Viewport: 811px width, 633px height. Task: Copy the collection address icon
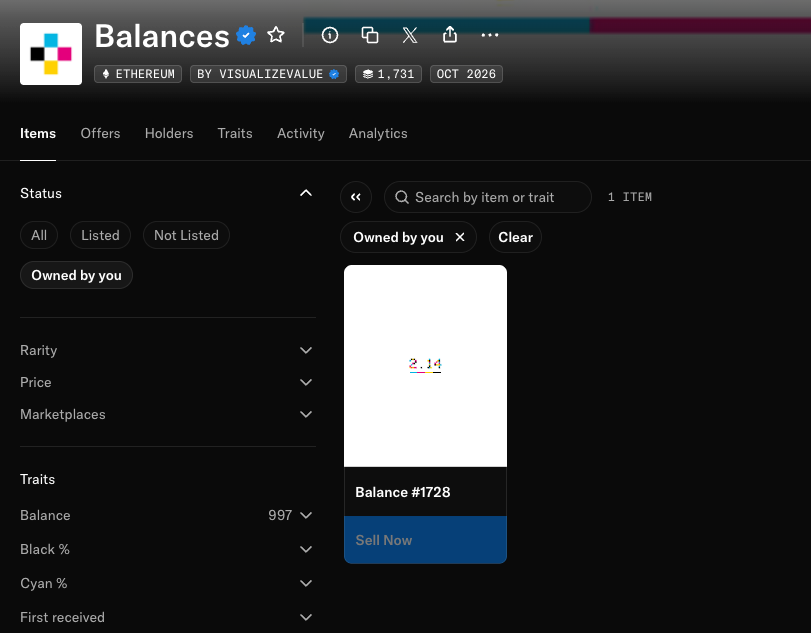point(370,35)
